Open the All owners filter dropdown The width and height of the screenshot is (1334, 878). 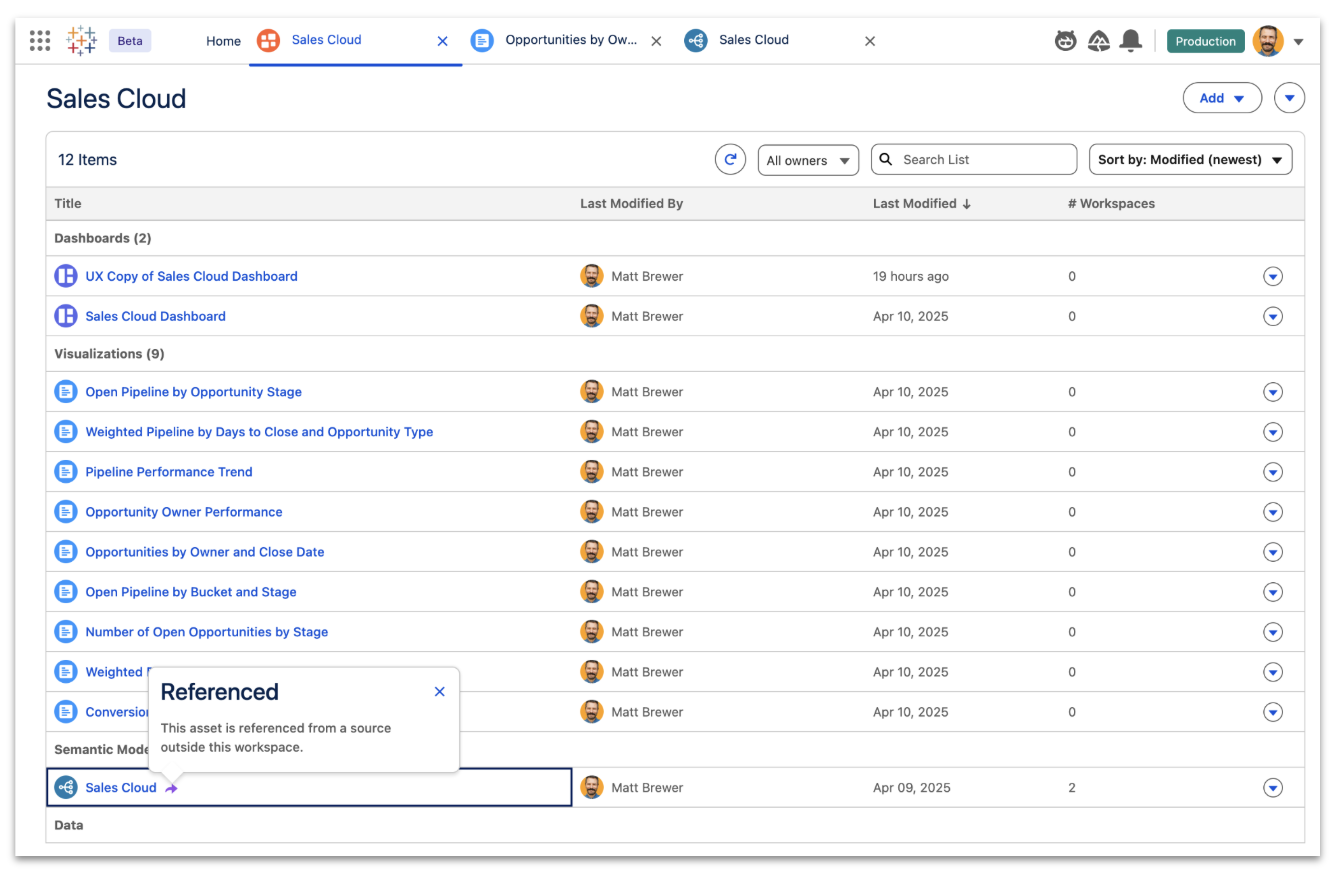pos(808,160)
